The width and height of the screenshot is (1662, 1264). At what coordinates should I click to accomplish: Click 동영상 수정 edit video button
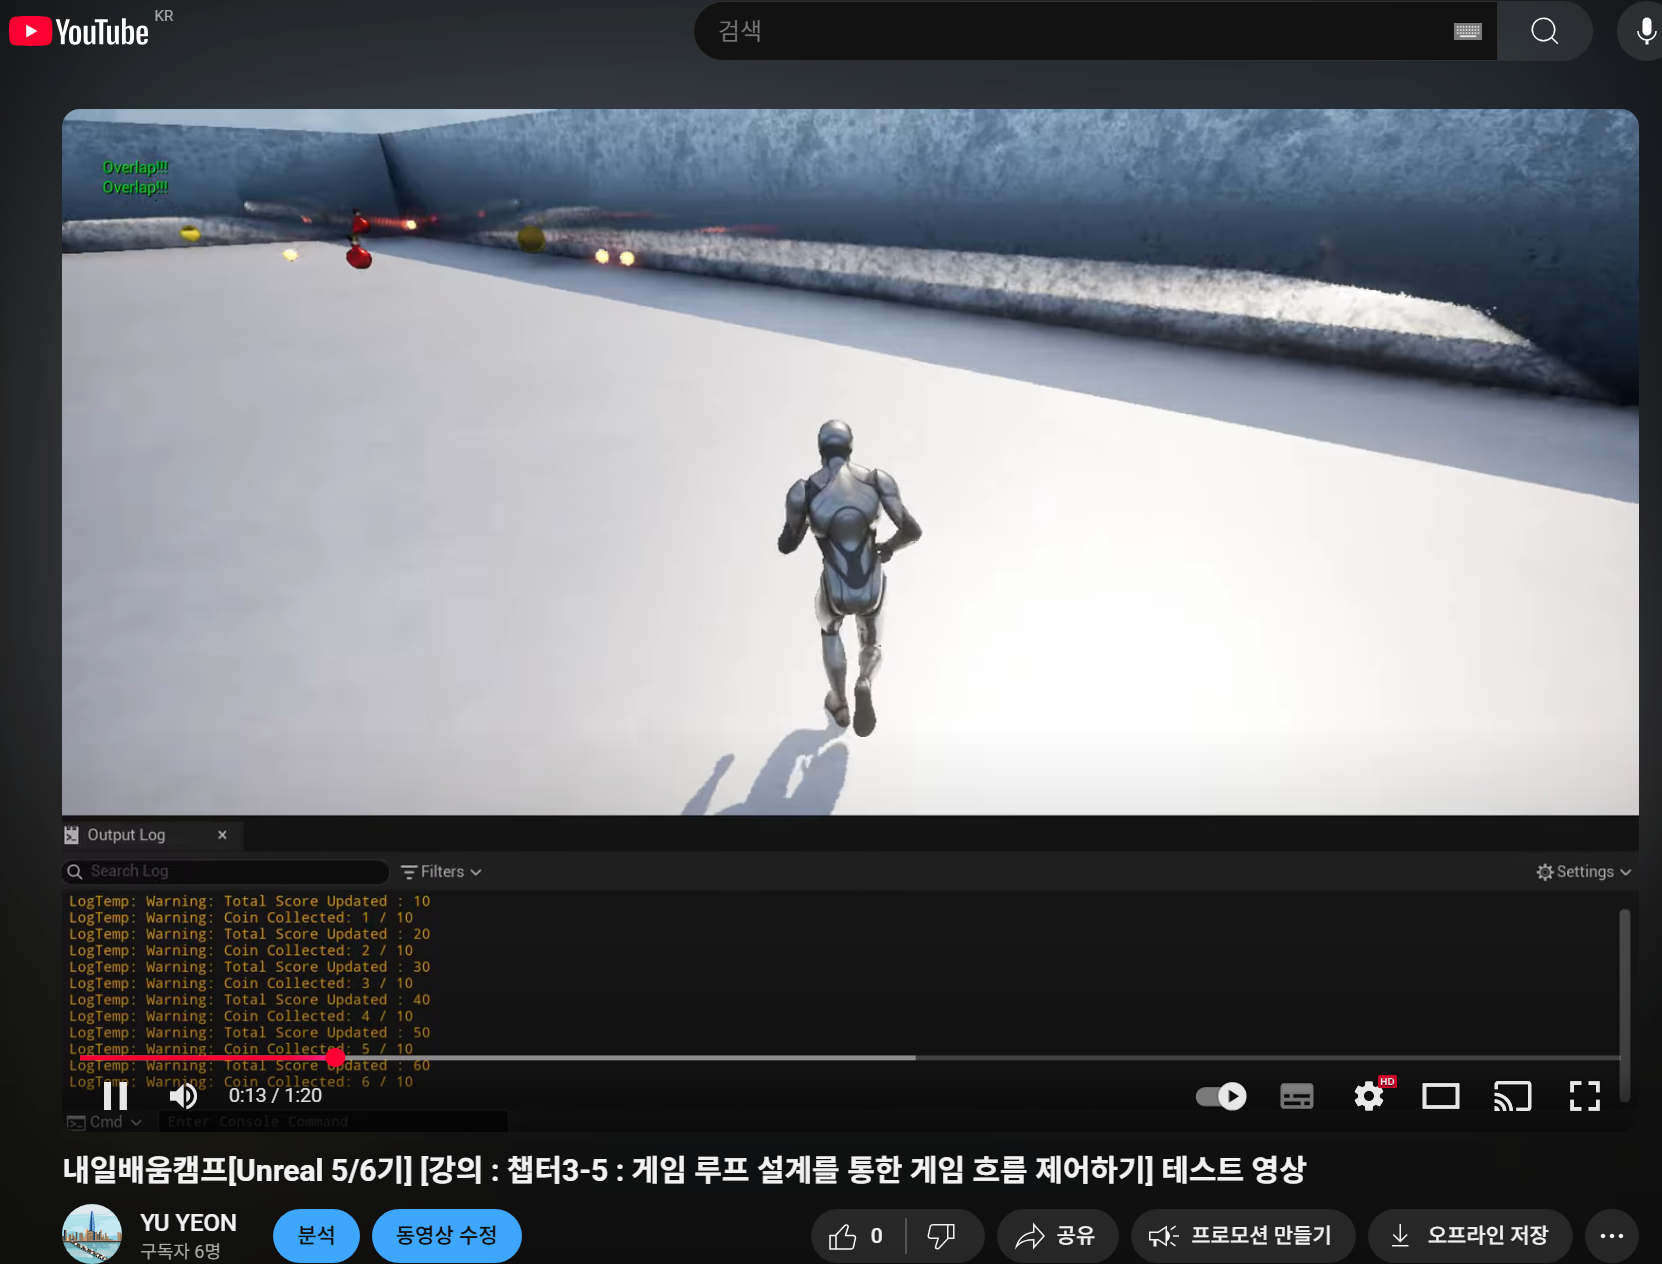point(447,1236)
